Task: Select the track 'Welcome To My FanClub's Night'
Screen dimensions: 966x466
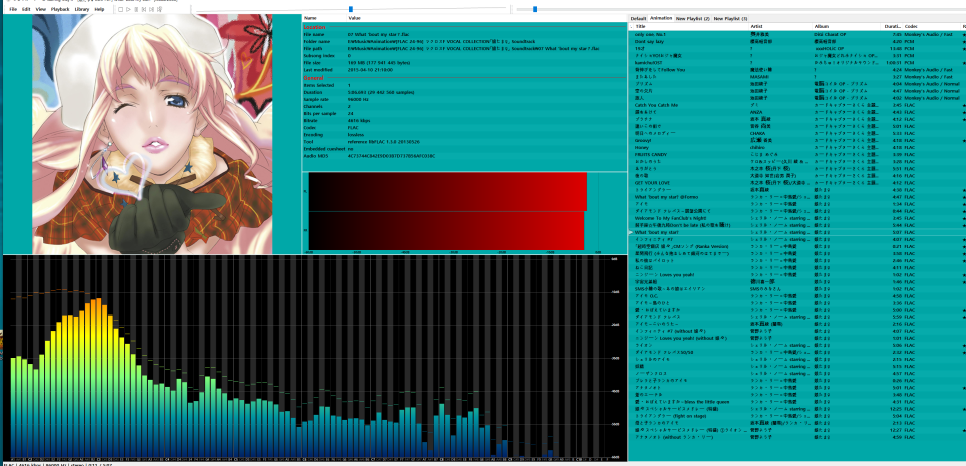Action: click(x=797, y=218)
